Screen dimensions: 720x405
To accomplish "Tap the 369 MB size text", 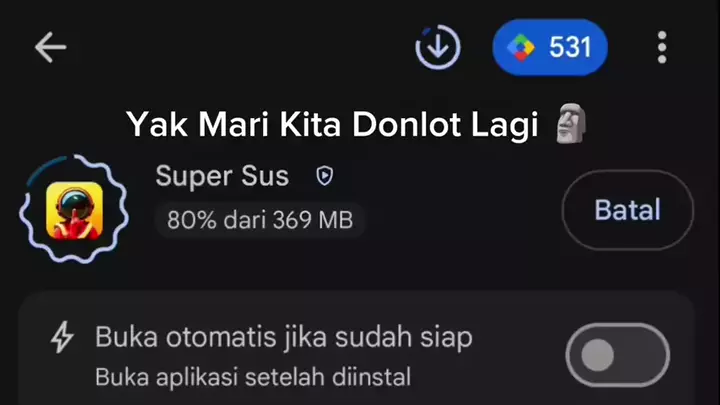I will coord(313,219).
